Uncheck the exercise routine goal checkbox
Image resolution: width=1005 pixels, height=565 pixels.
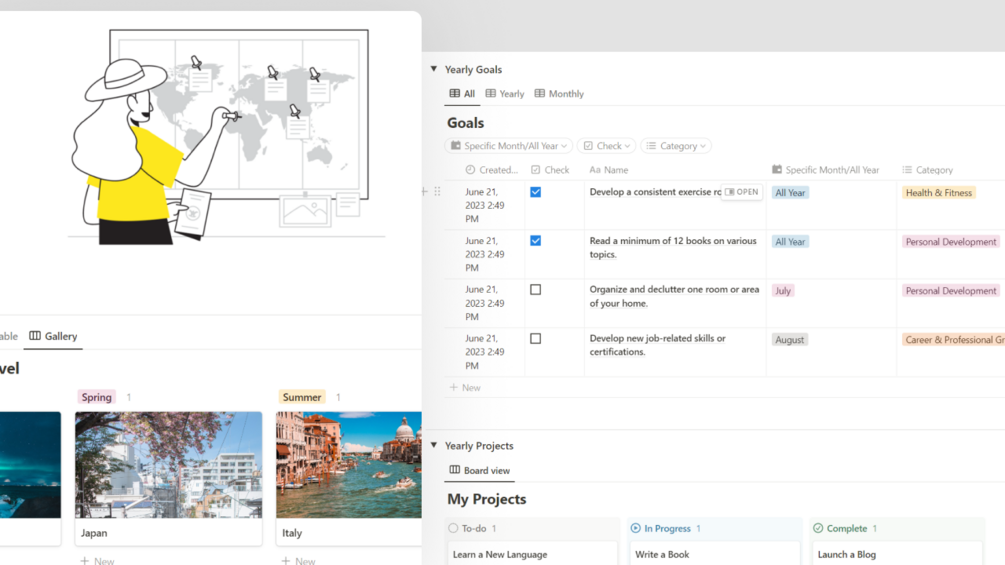pyautogui.click(x=535, y=192)
